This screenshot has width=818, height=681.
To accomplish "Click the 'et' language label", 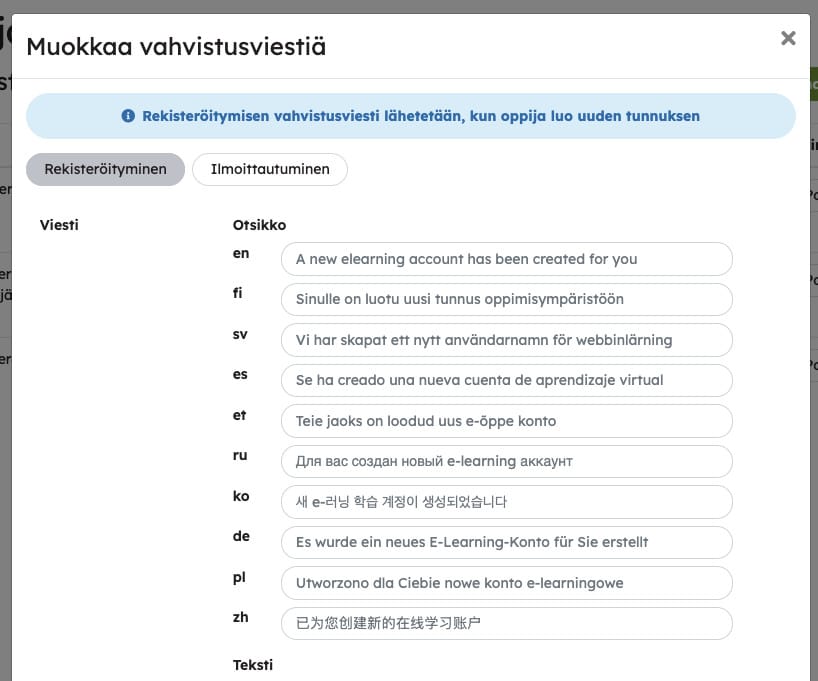I will pos(239,415).
